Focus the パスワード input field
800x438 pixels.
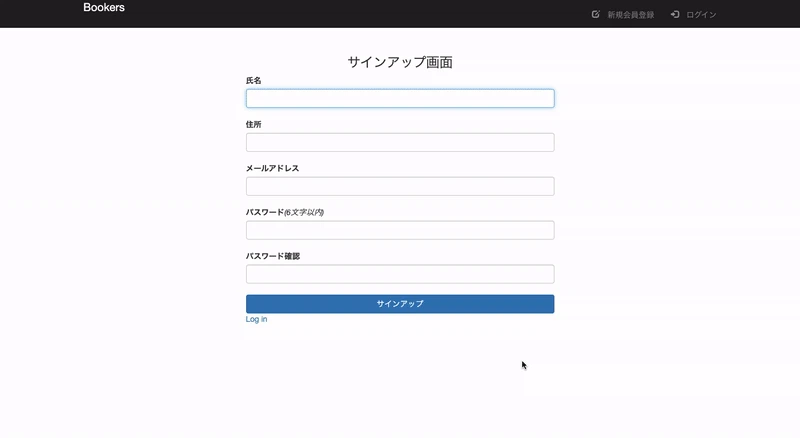[x=400, y=230]
